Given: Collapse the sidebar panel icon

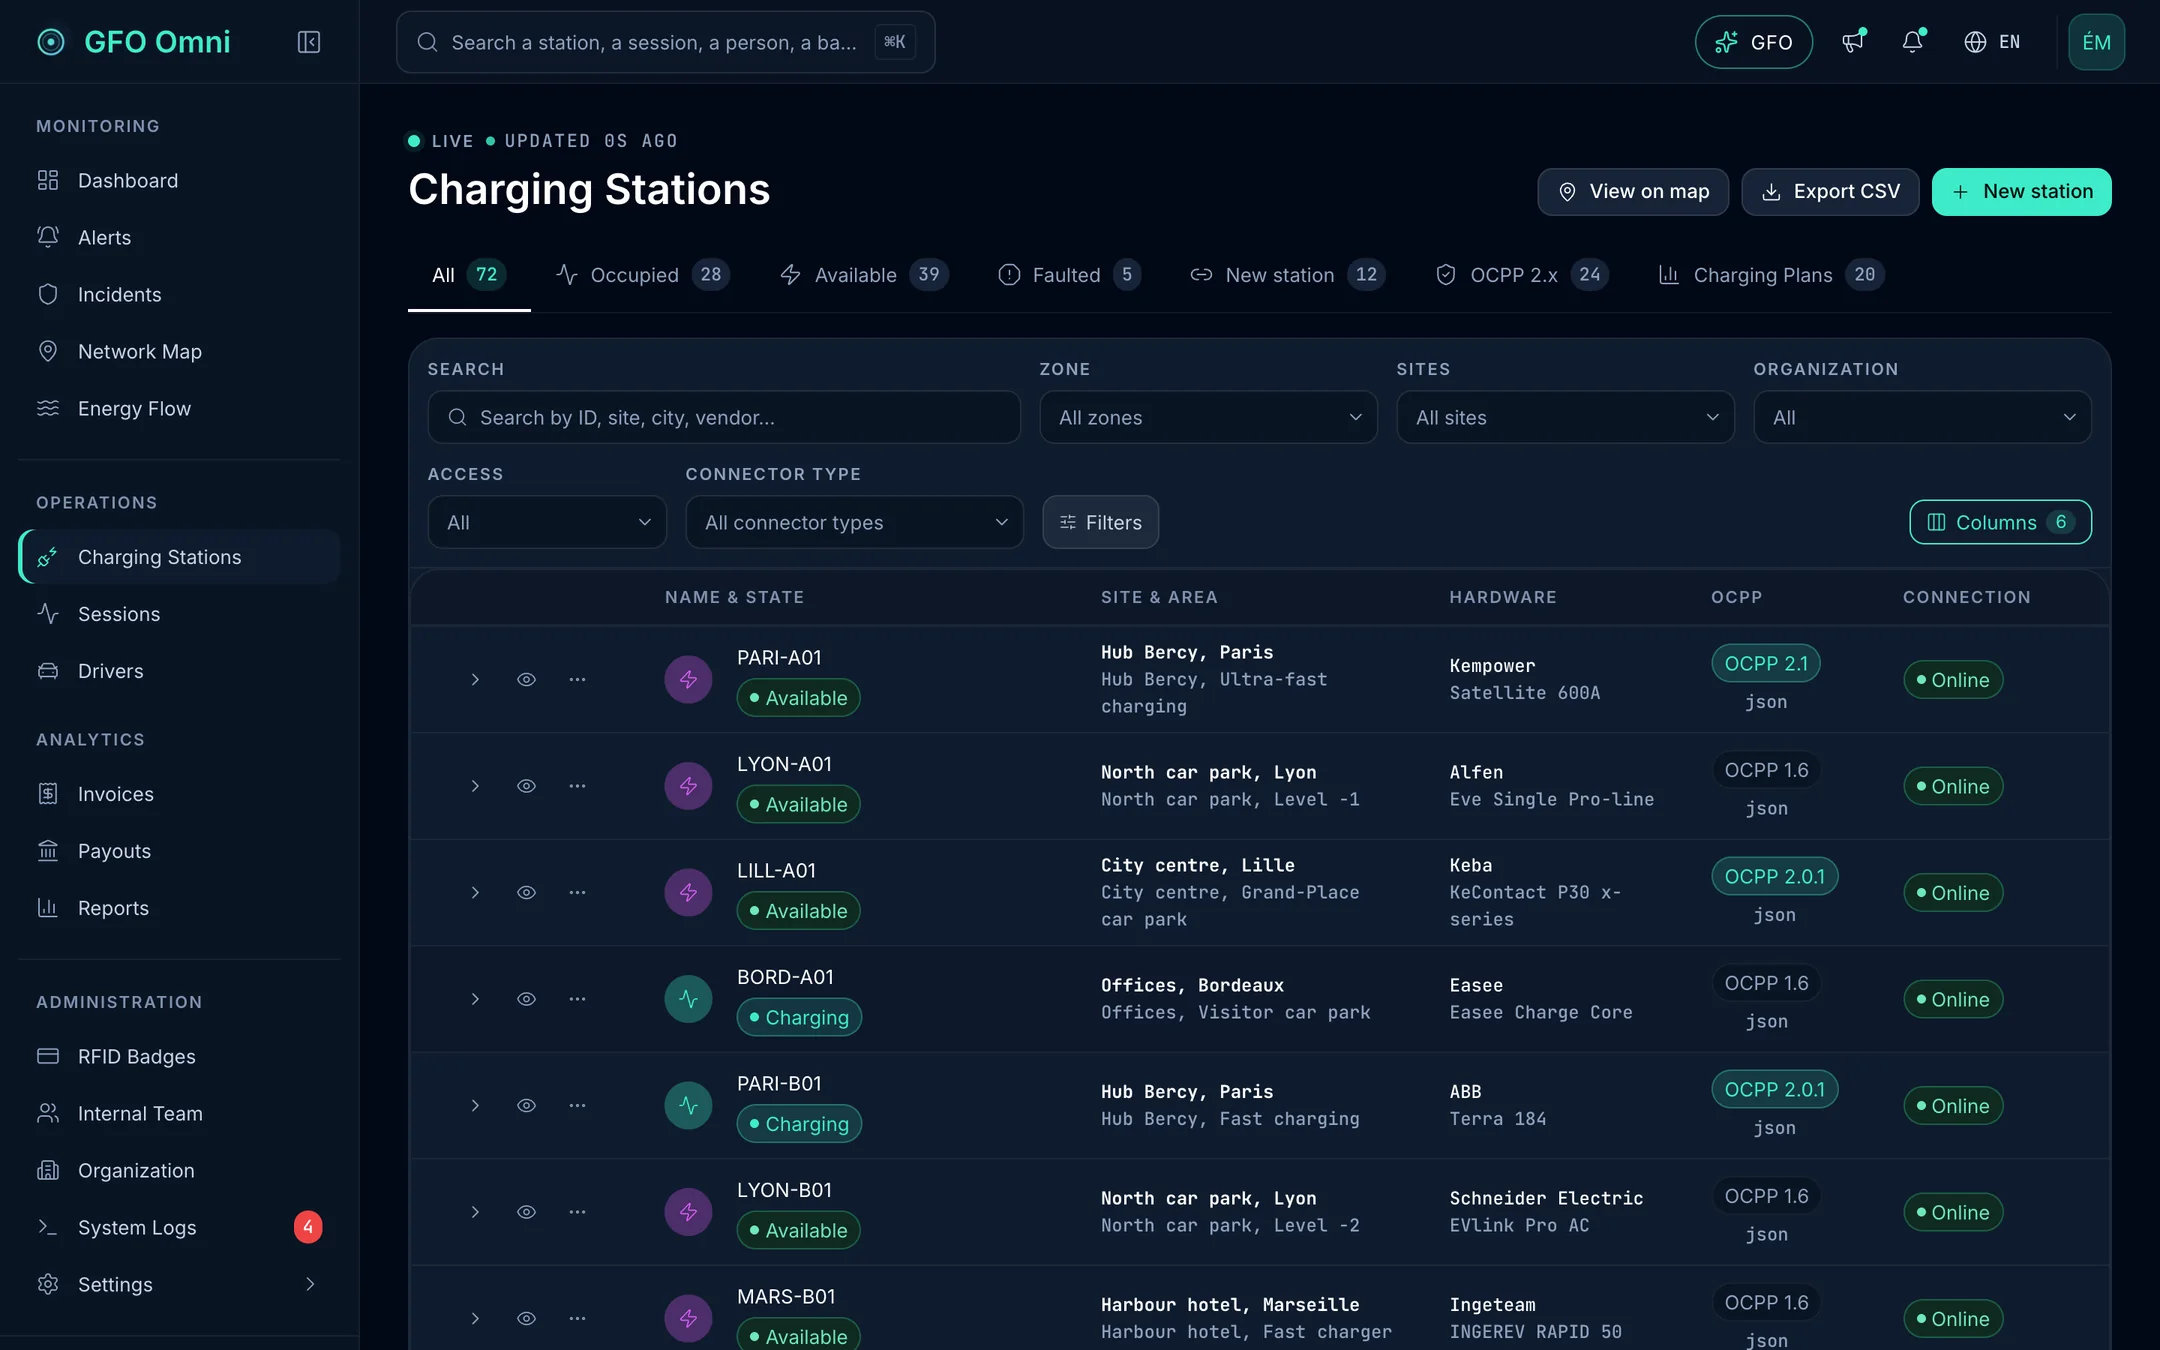Looking at the screenshot, I should tap(308, 42).
